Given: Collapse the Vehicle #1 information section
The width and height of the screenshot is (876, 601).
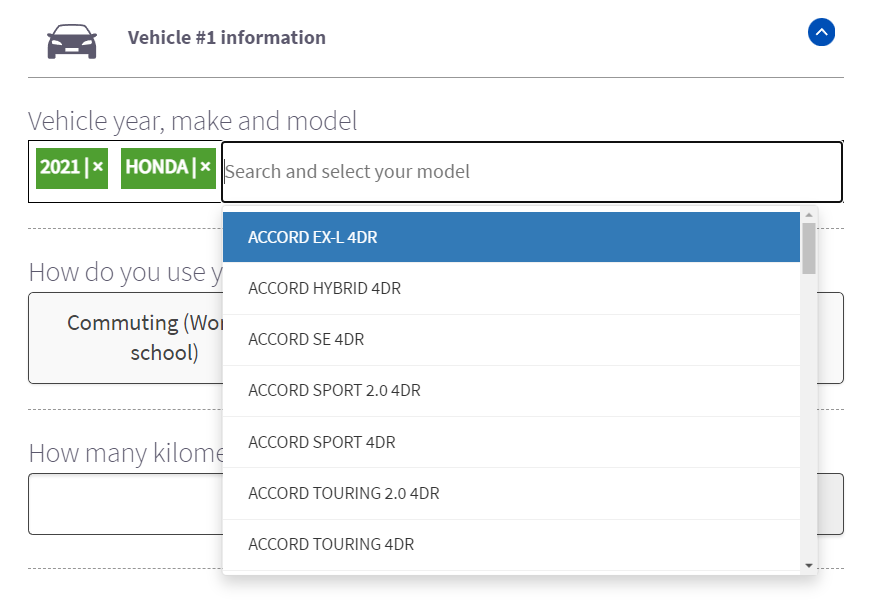Looking at the screenshot, I should [x=821, y=33].
